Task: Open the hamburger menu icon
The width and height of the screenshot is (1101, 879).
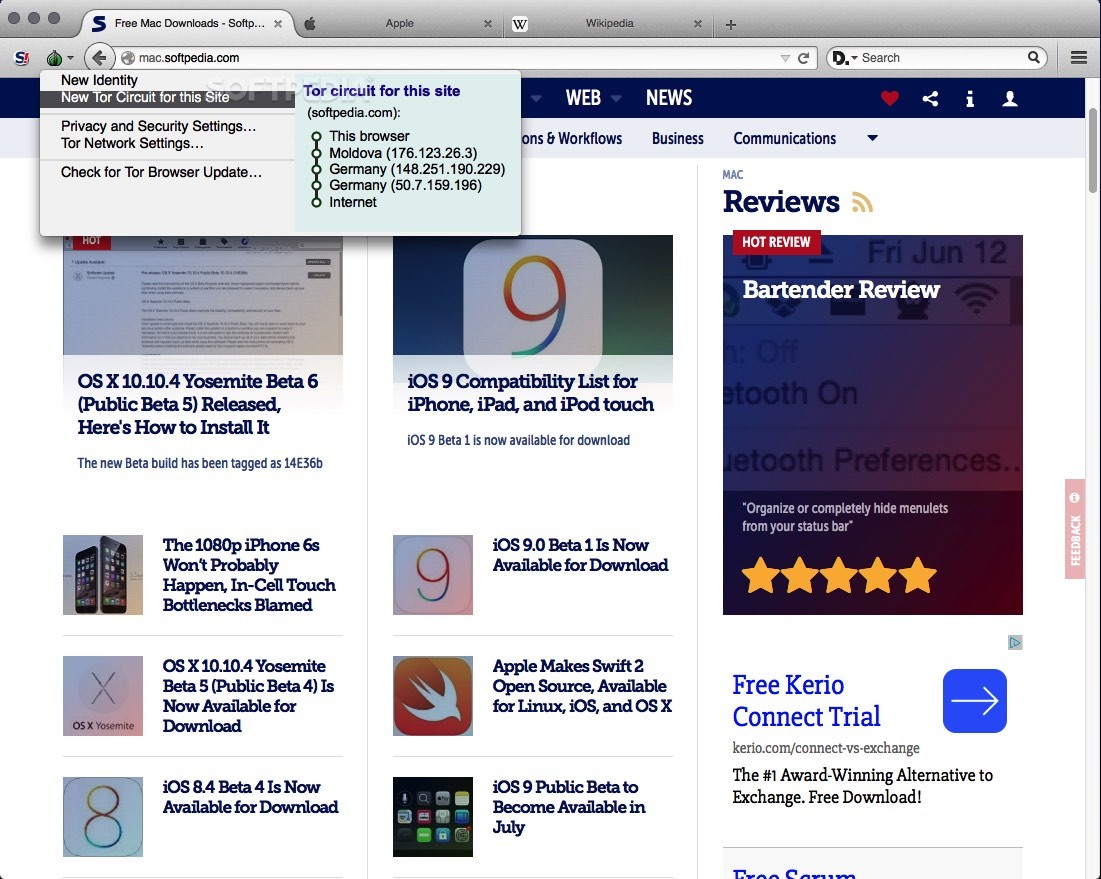Action: (x=1079, y=58)
